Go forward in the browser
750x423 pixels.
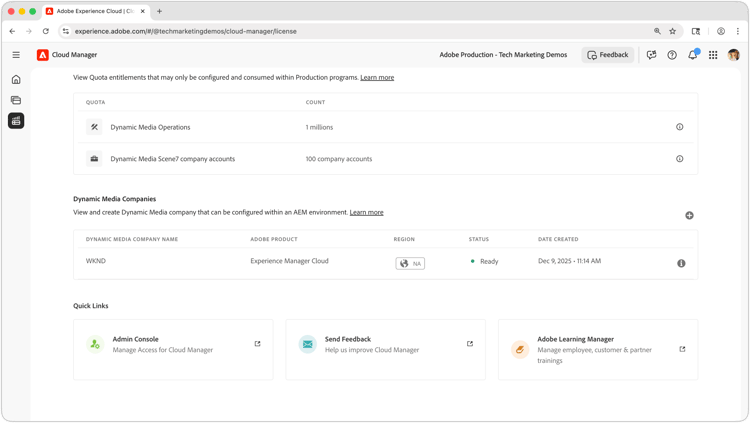pyautogui.click(x=29, y=31)
